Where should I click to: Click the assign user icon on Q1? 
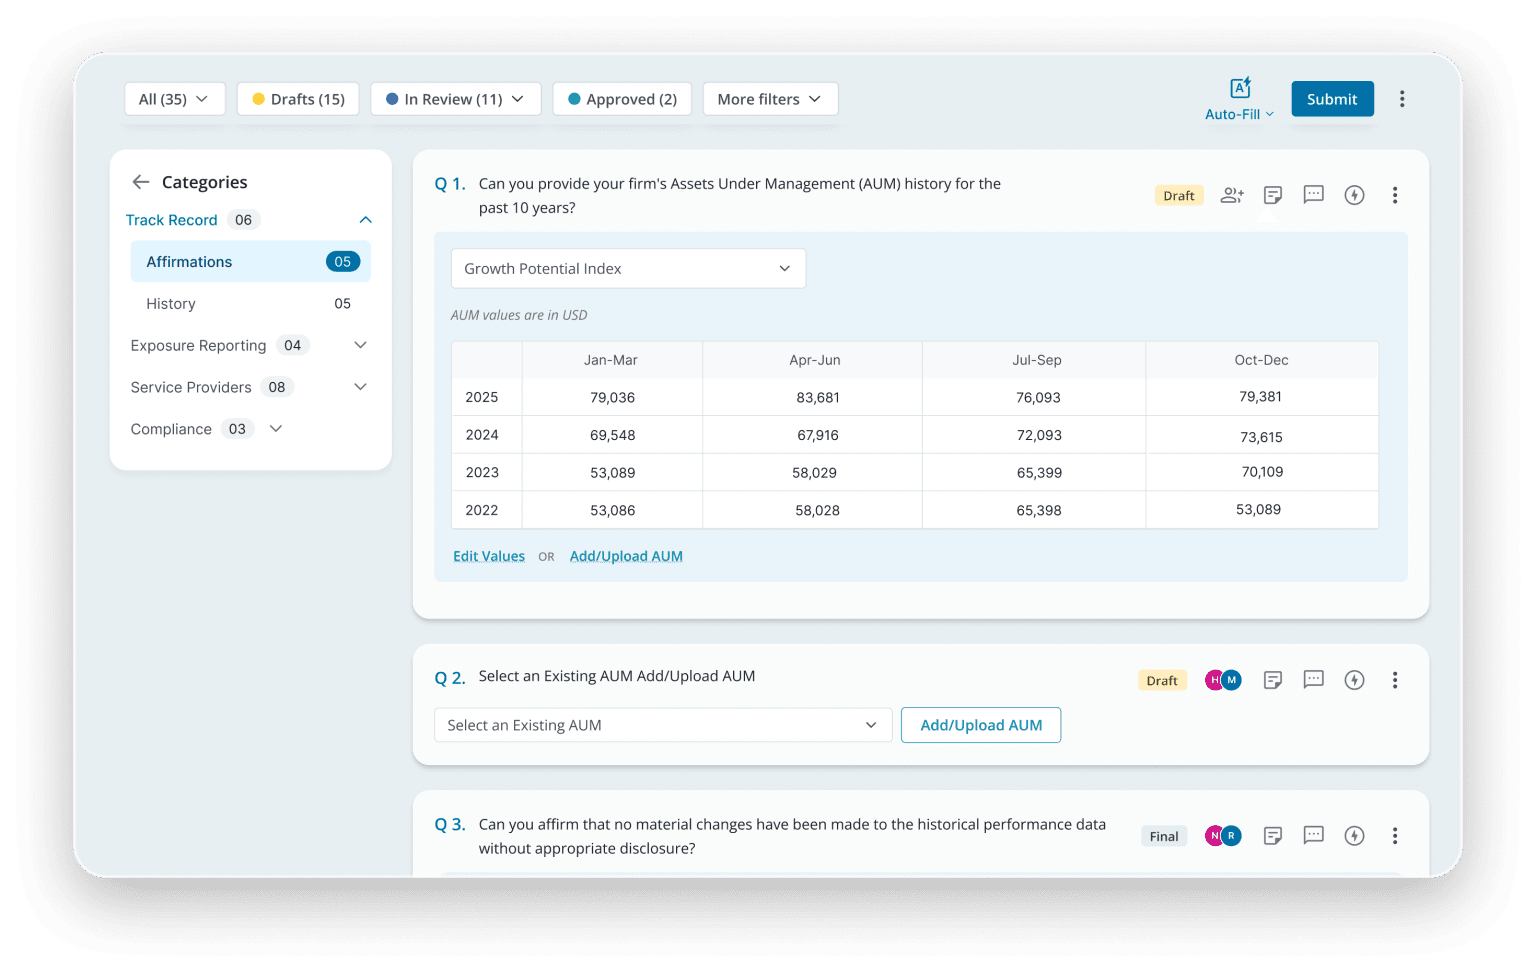click(x=1232, y=196)
